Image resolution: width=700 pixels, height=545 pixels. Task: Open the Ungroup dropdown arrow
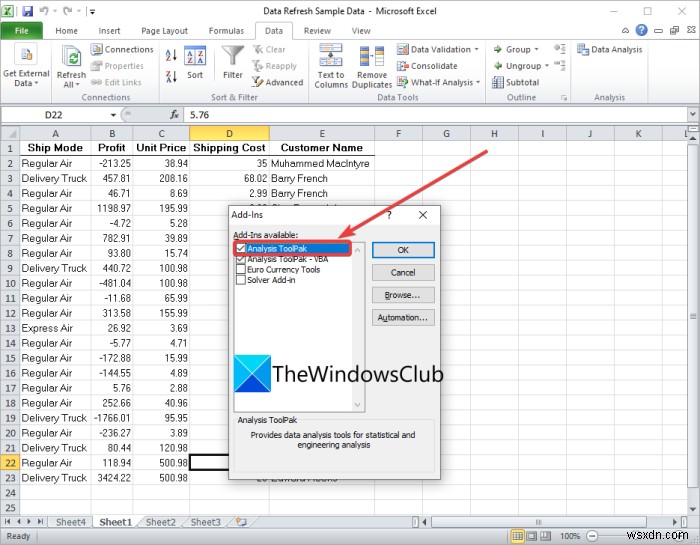coord(546,66)
